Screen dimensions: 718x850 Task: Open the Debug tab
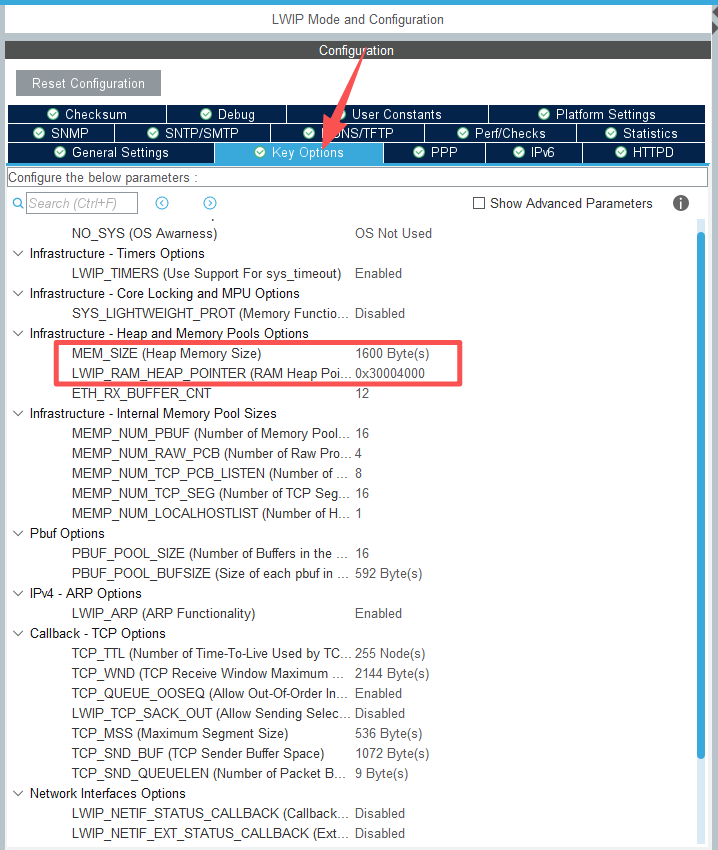coord(227,114)
